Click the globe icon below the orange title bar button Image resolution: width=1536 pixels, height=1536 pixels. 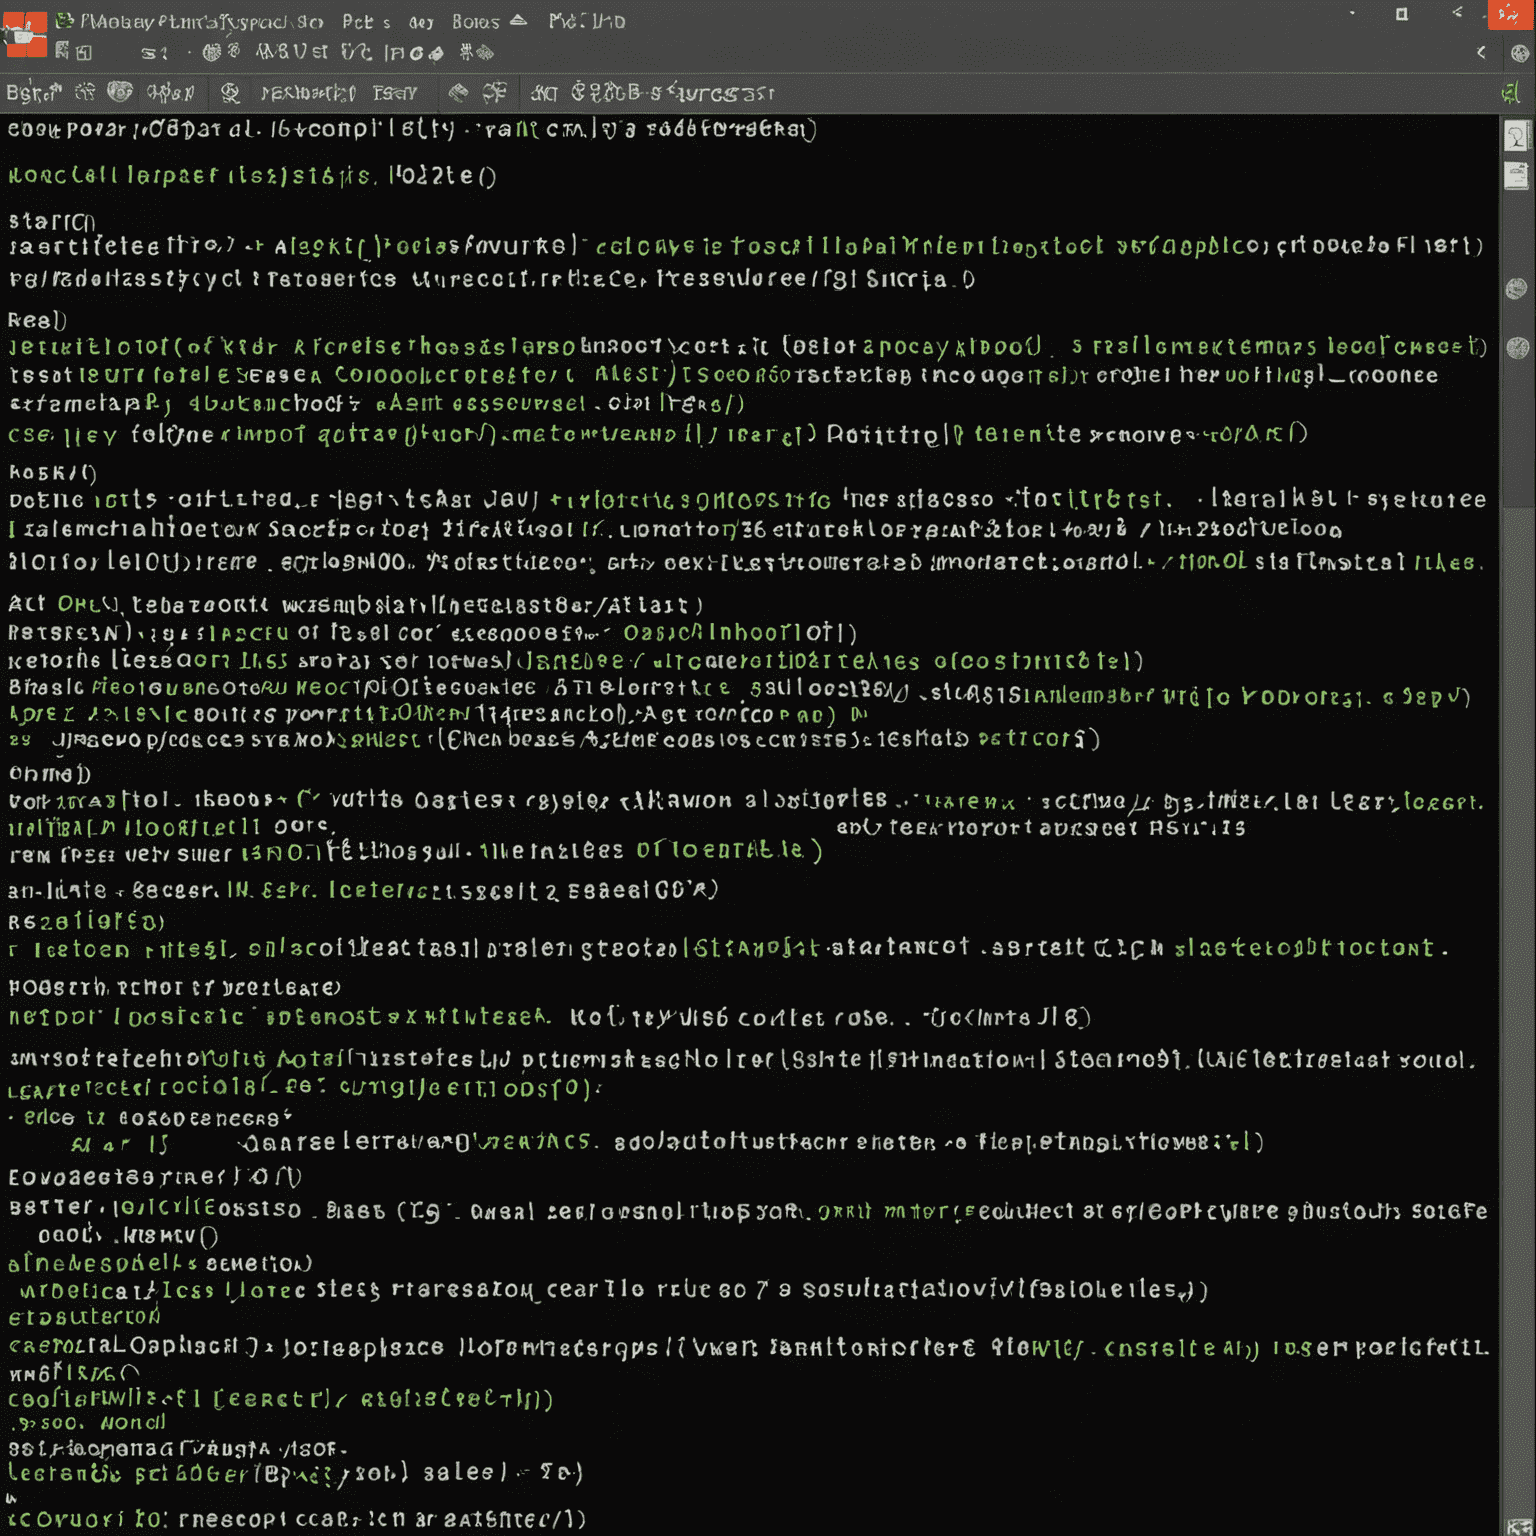[x=1521, y=53]
